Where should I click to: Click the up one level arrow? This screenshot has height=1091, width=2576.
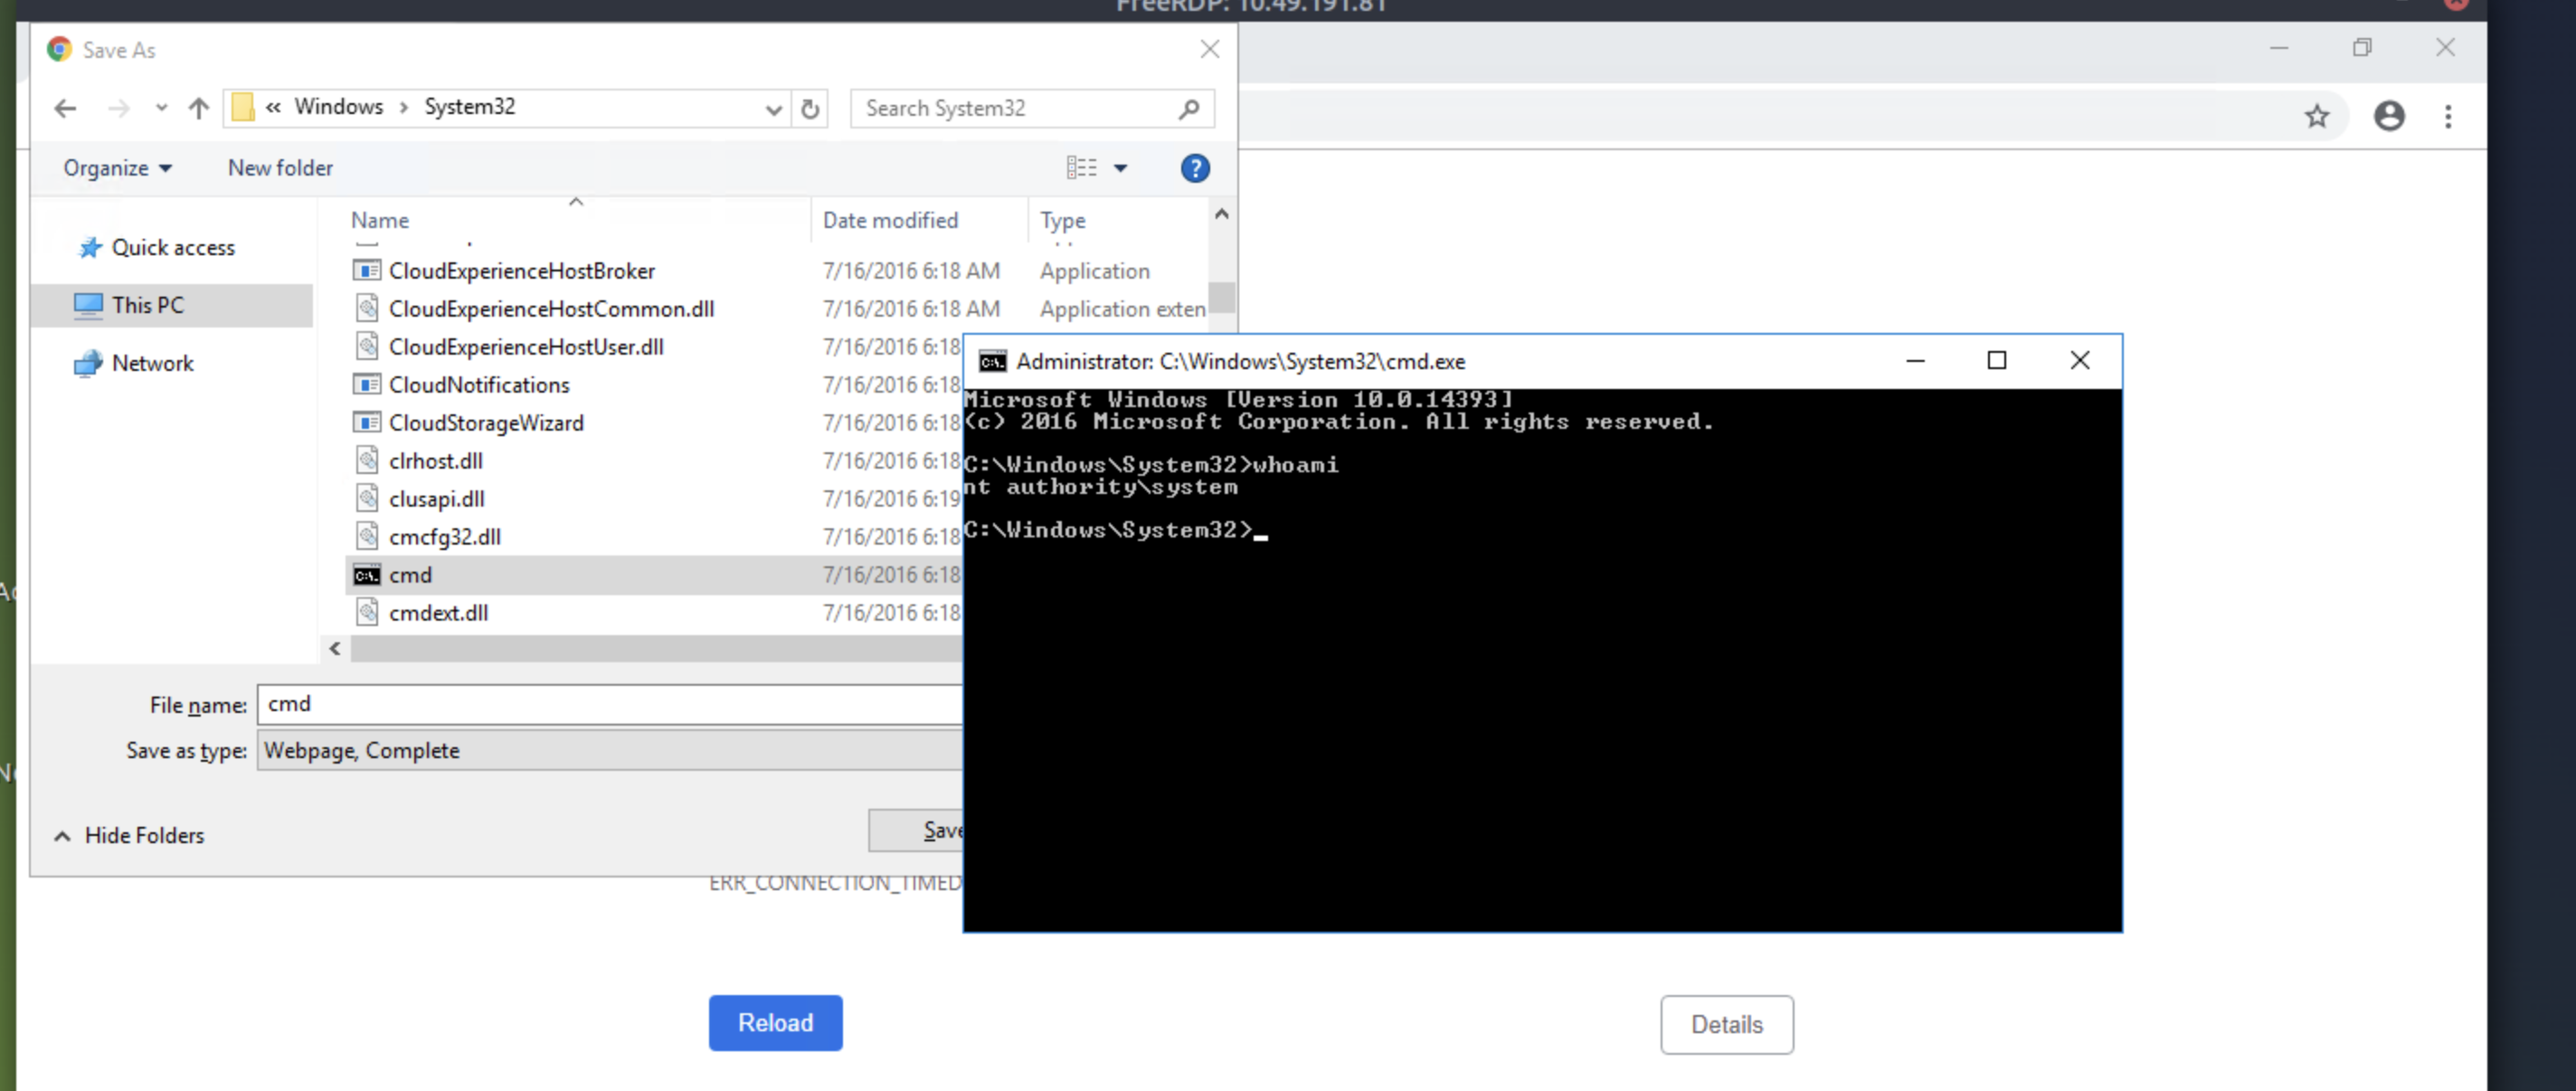(x=198, y=108)
